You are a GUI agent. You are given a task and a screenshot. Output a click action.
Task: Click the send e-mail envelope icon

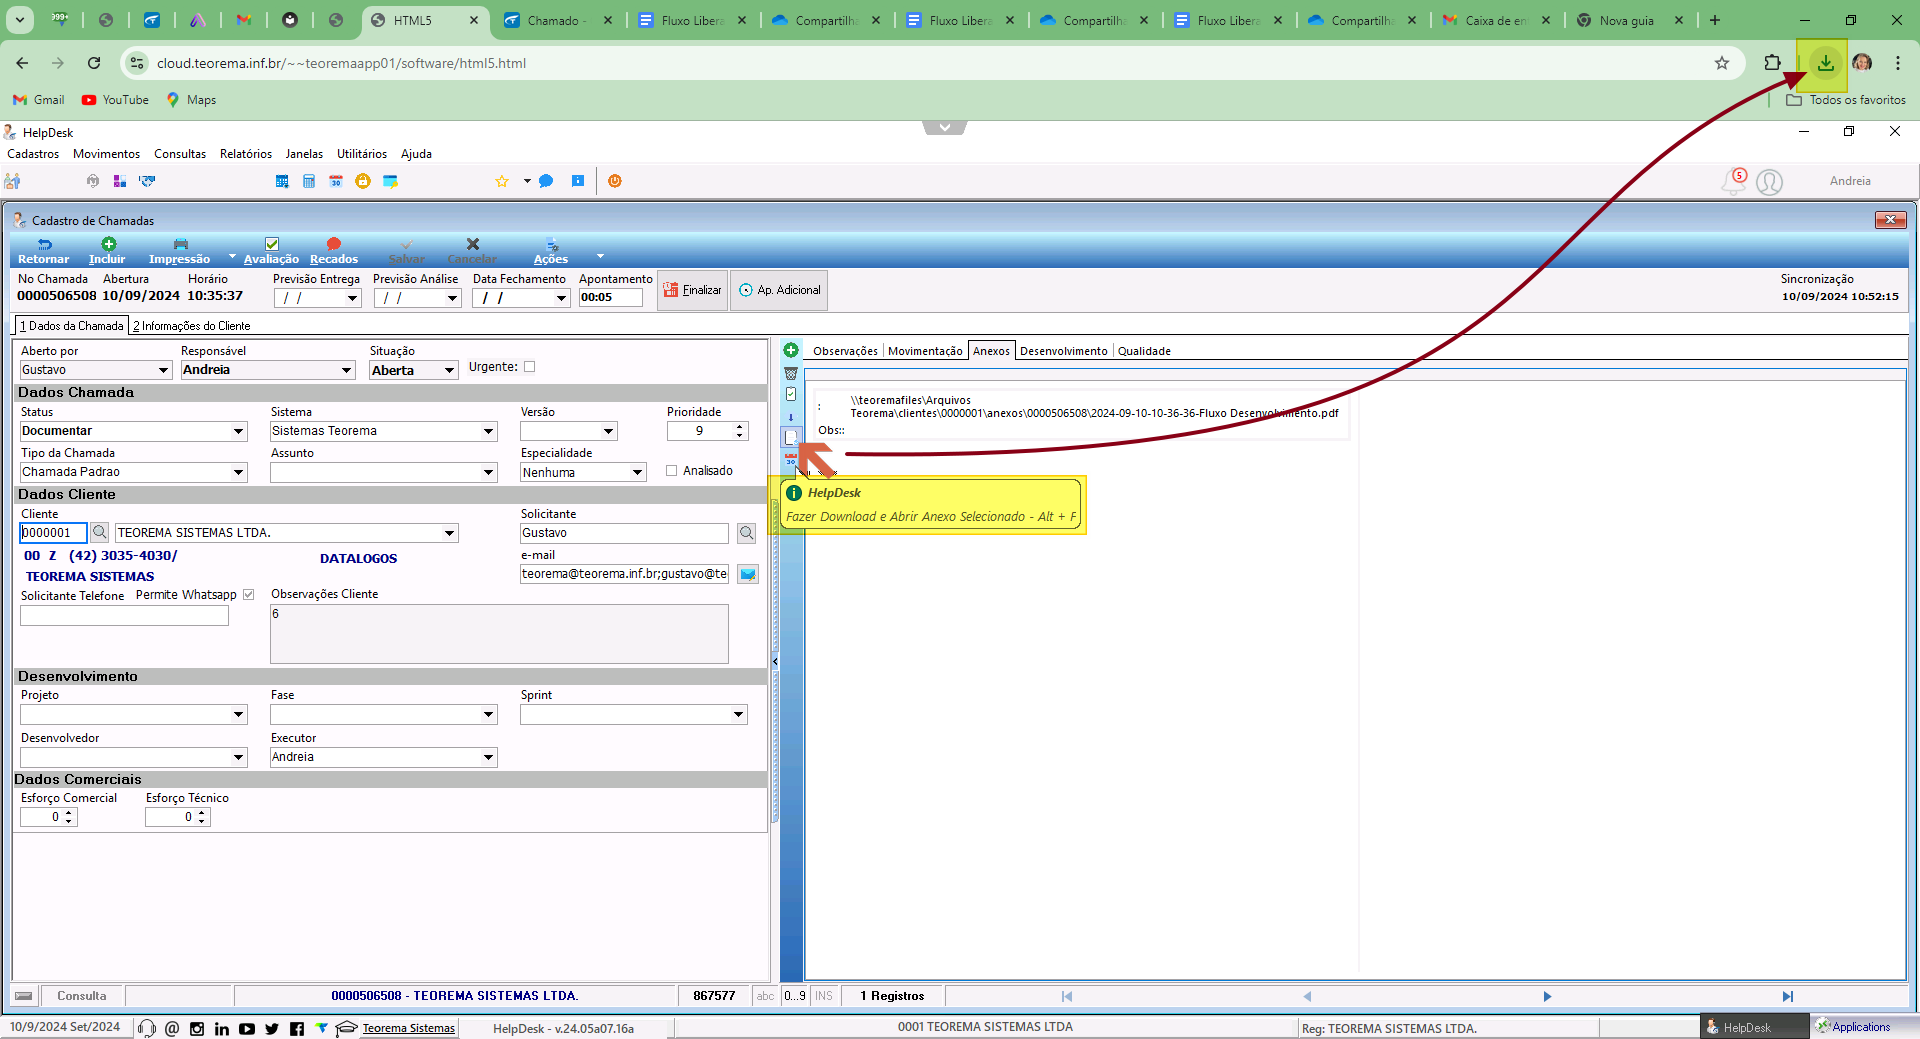pyautogui.click(x=748, y=574)
